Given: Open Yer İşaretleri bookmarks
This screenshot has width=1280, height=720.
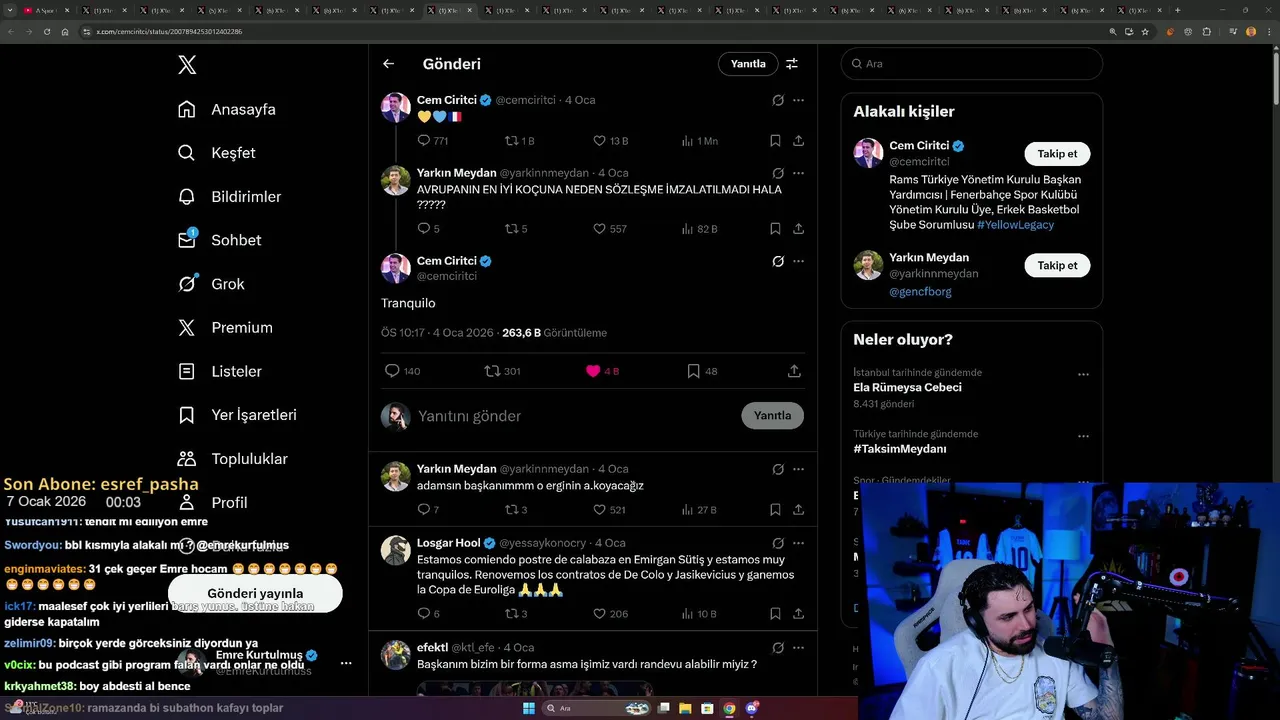Looking at the screenshot, I should tap(237, 415).
